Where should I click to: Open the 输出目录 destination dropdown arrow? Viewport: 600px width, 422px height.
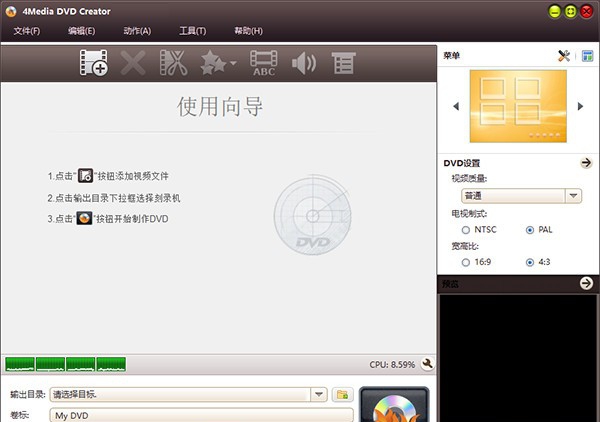point(319,394)
